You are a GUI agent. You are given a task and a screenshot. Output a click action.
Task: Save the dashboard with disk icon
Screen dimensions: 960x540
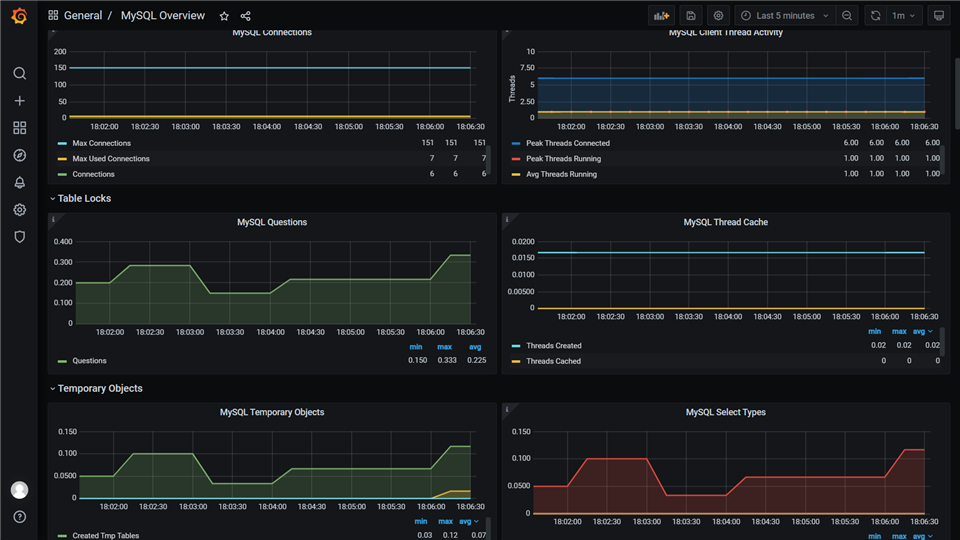click(691, 16)
